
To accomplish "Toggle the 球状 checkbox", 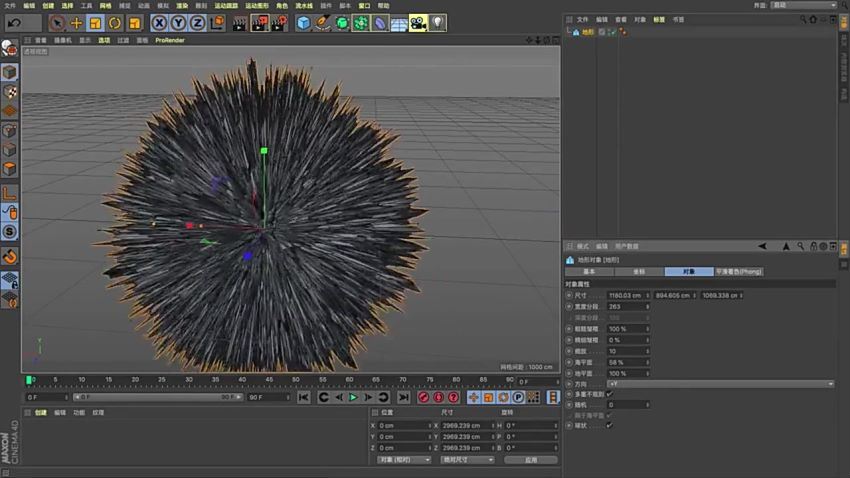I will click(609, 425).
